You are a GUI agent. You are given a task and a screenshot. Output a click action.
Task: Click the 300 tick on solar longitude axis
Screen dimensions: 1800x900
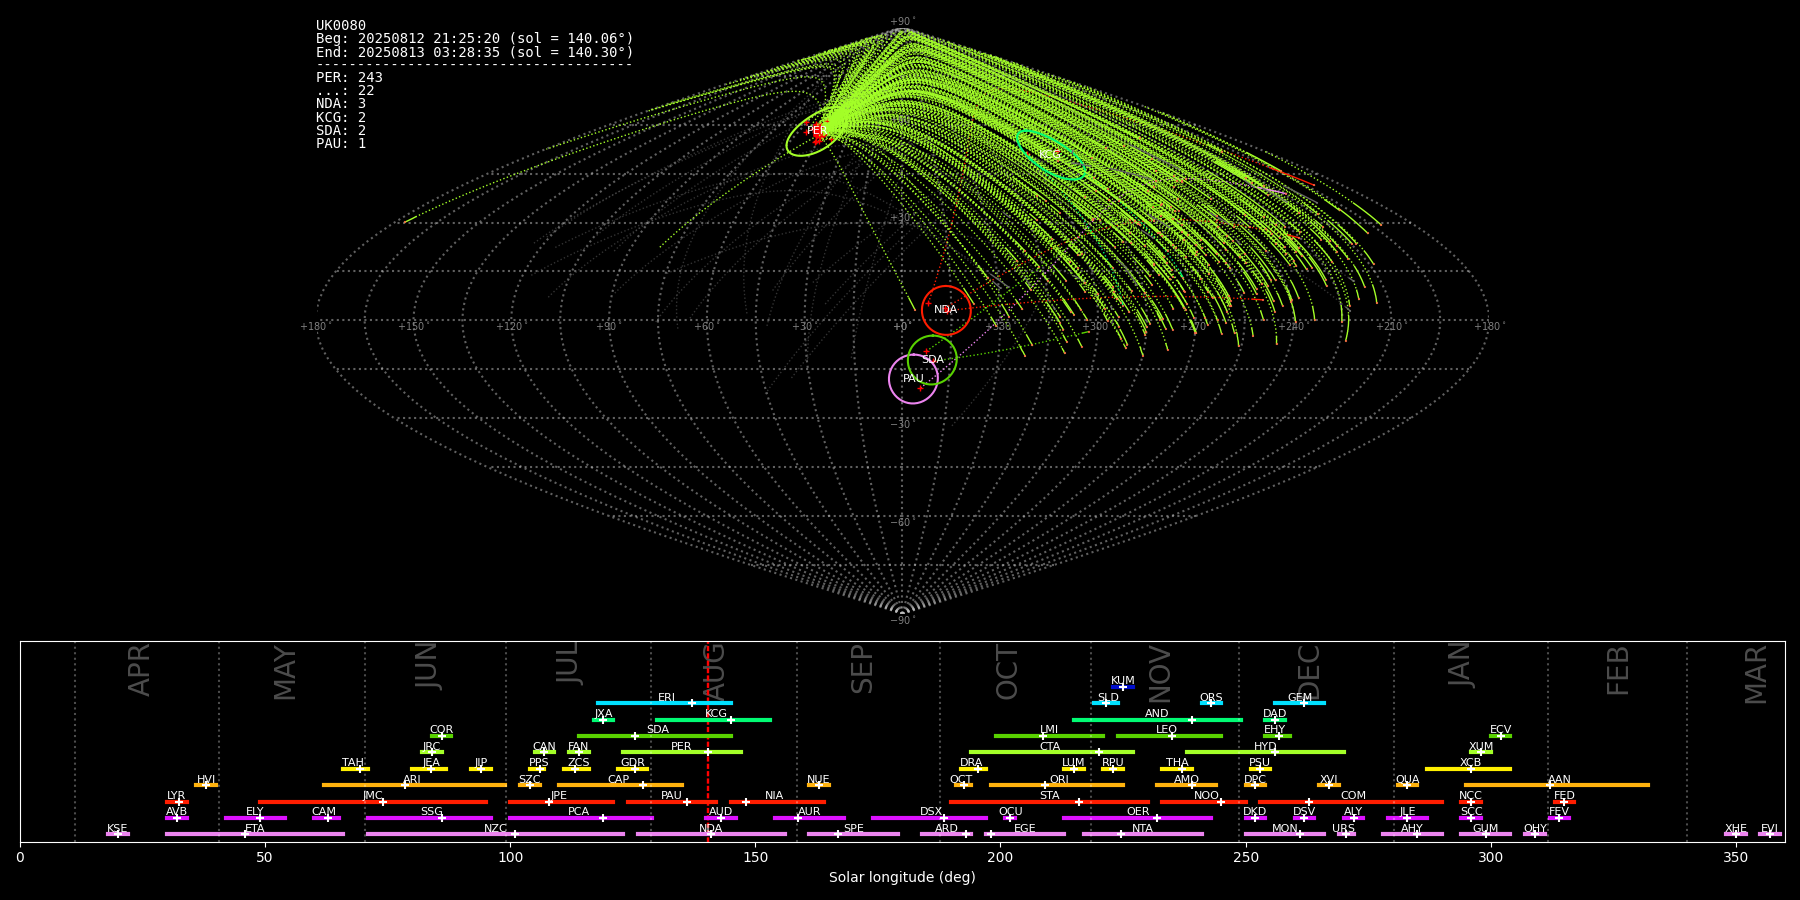[x=1490, y=857]
